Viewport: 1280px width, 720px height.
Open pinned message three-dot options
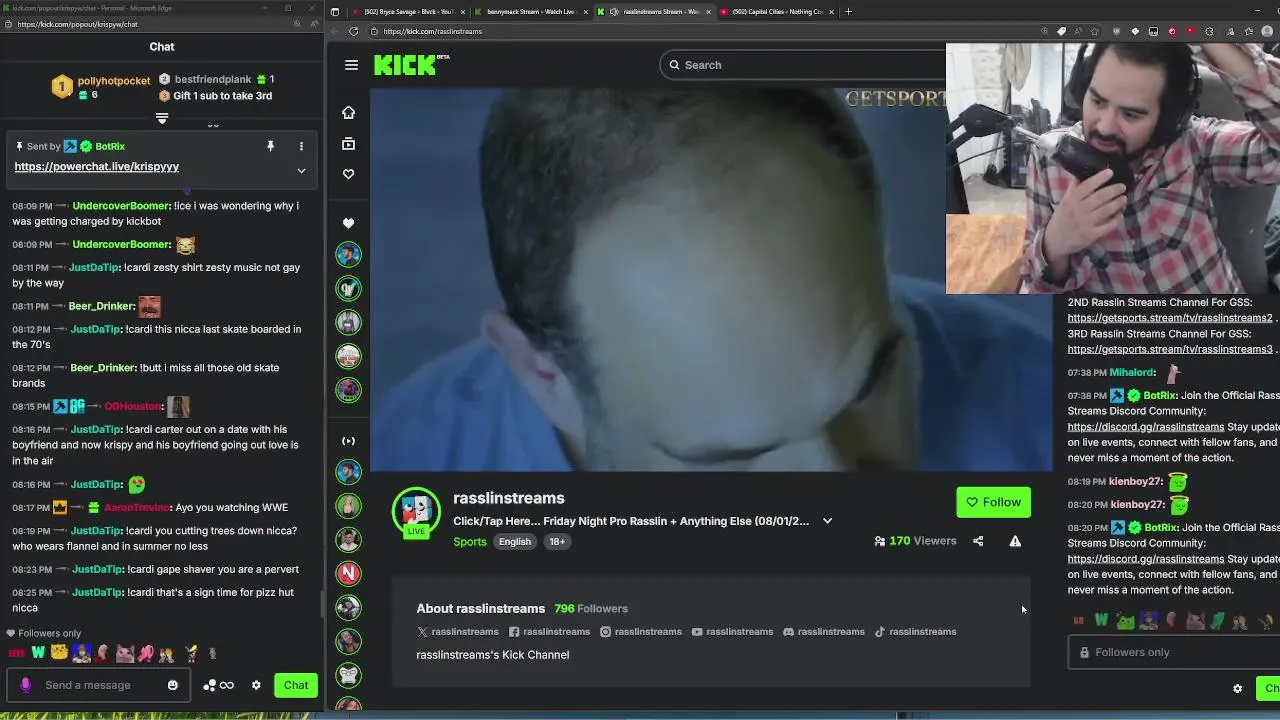(x=301, y=146)
